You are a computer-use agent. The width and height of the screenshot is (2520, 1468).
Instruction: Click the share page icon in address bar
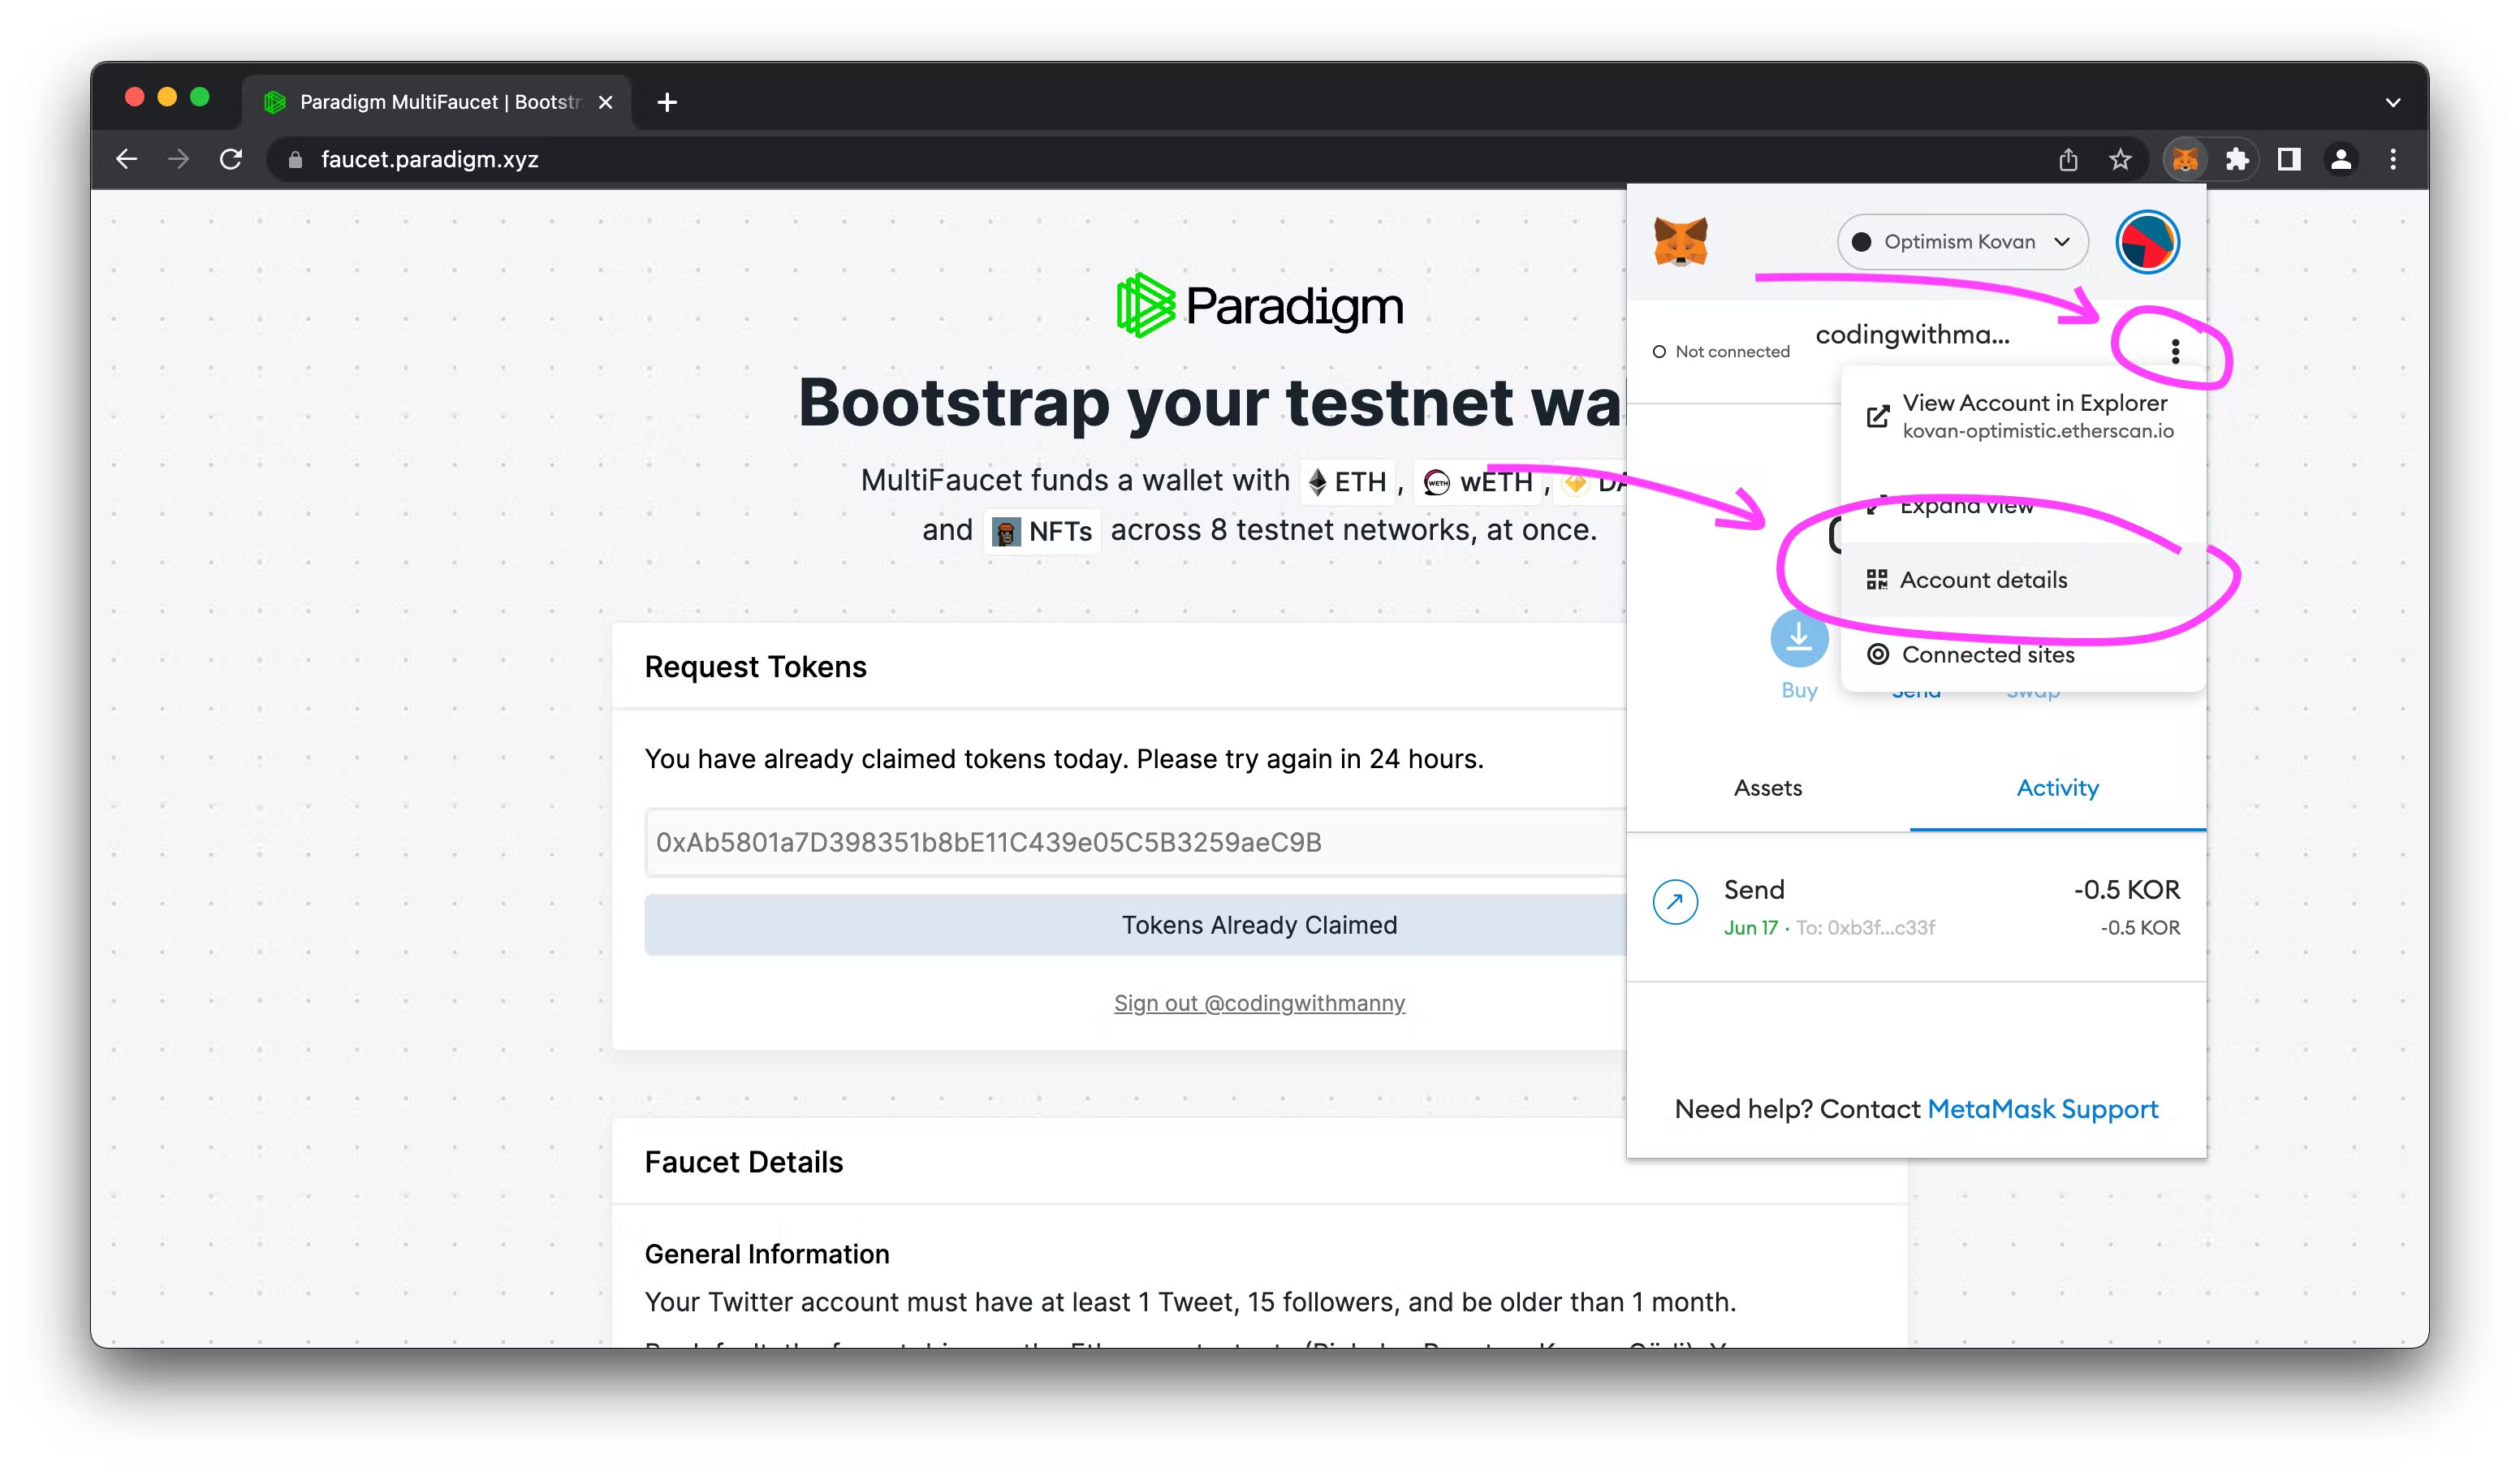pyautogui.click(x=2068, y=159)
